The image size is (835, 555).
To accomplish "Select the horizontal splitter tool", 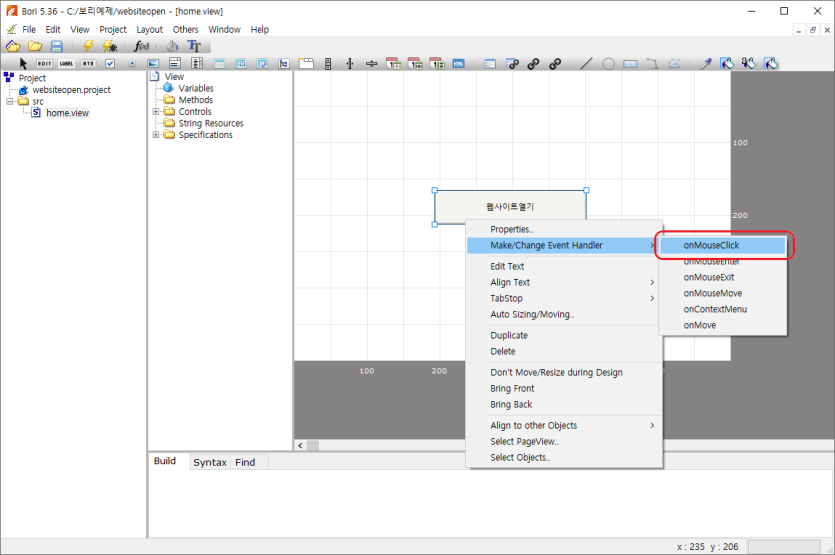I will tap(372, 63).
